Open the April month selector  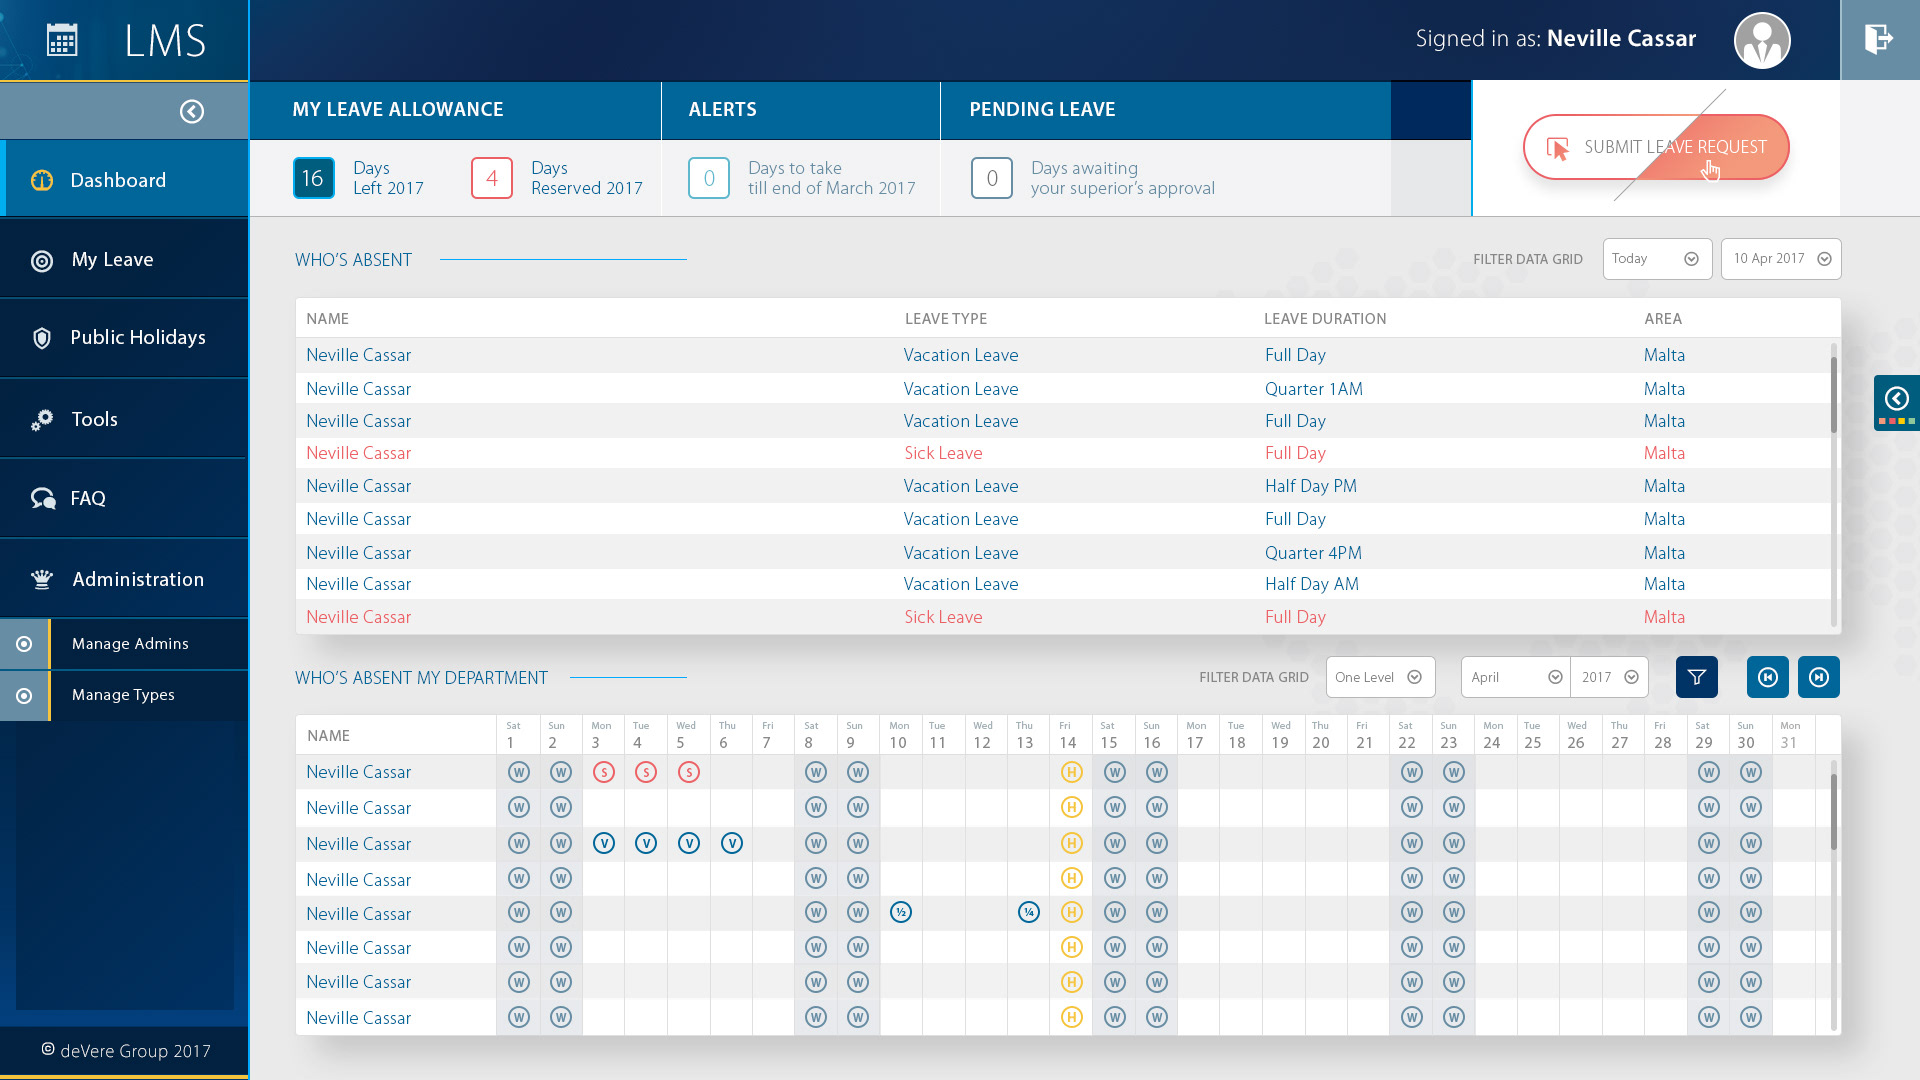click(x=1515, y=677)
